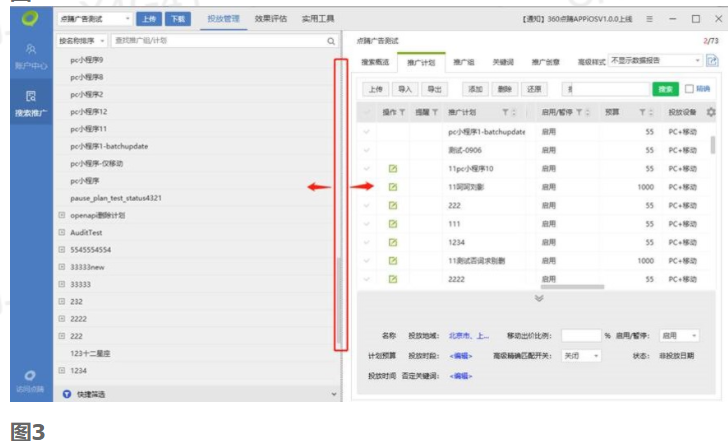Open 搜索推广 in the left sidebar
This screenshot has height=441, width=728.
click(31, 103)
